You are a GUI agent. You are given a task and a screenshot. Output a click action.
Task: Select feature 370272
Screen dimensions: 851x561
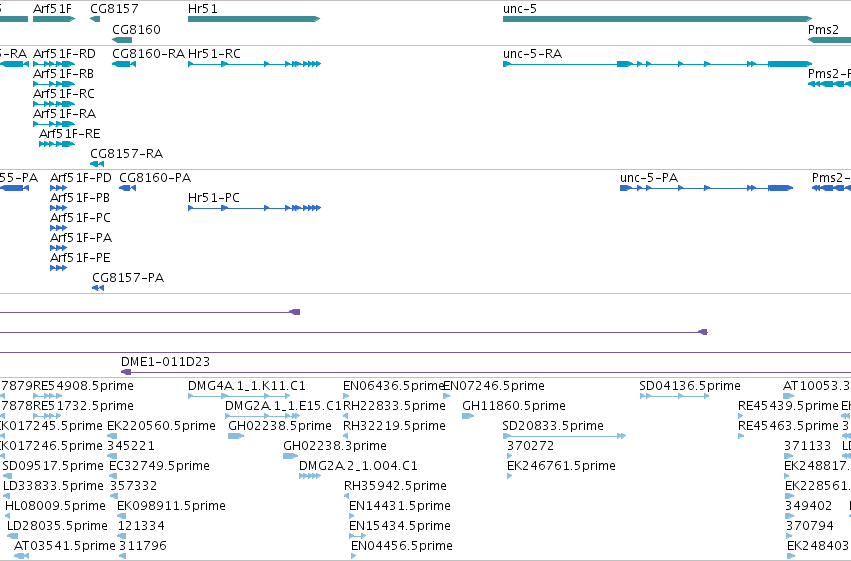(x=530, y=446)
